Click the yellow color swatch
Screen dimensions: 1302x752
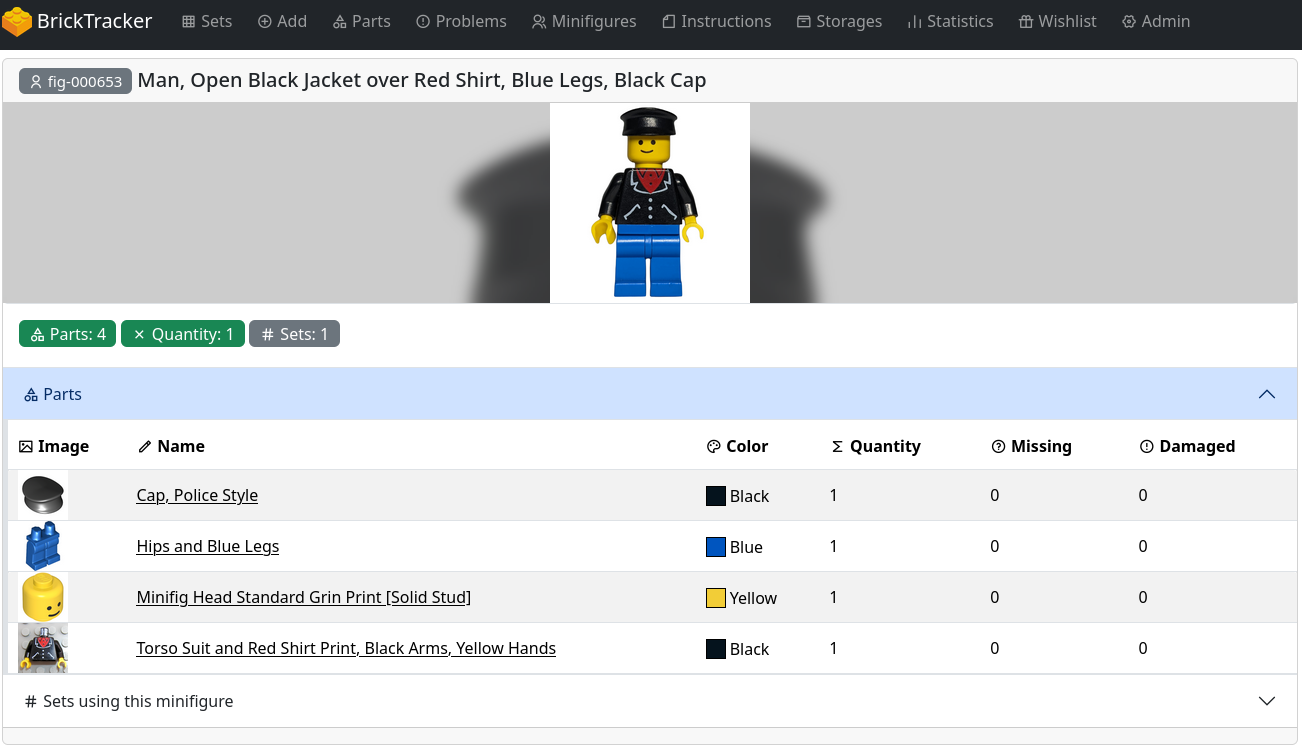click(715, 598)
